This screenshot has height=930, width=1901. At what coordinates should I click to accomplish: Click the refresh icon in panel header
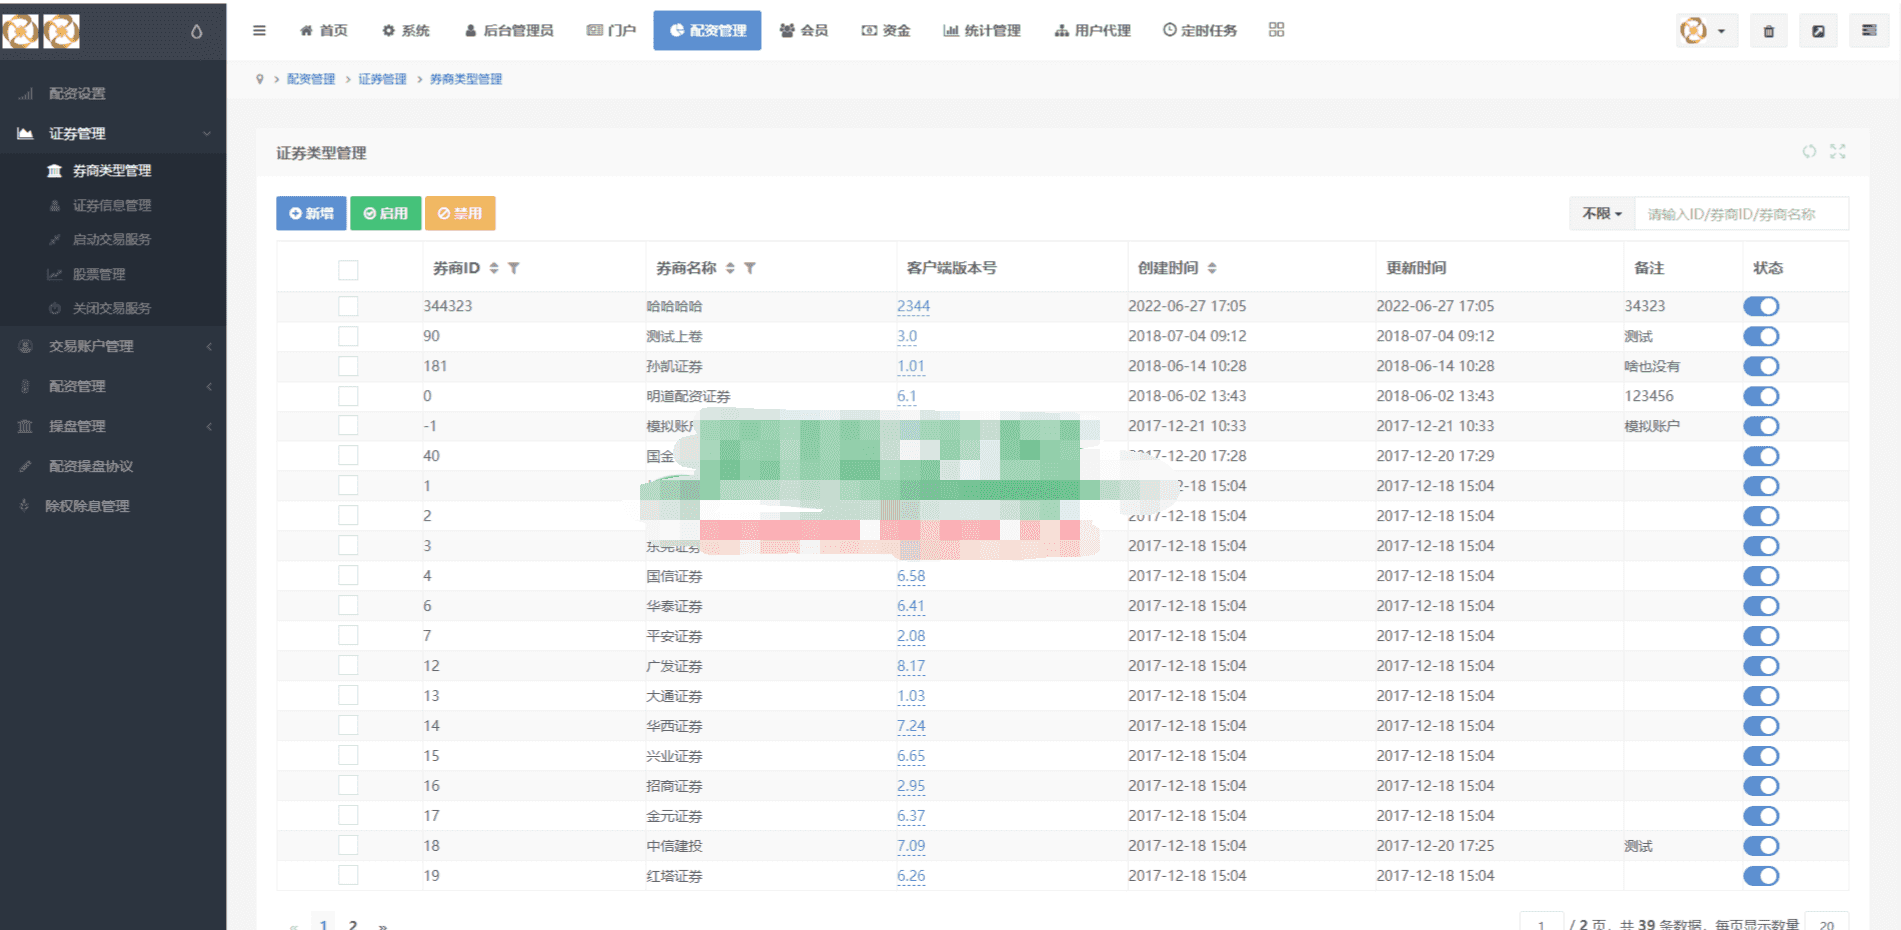[x=1809, y=151]
